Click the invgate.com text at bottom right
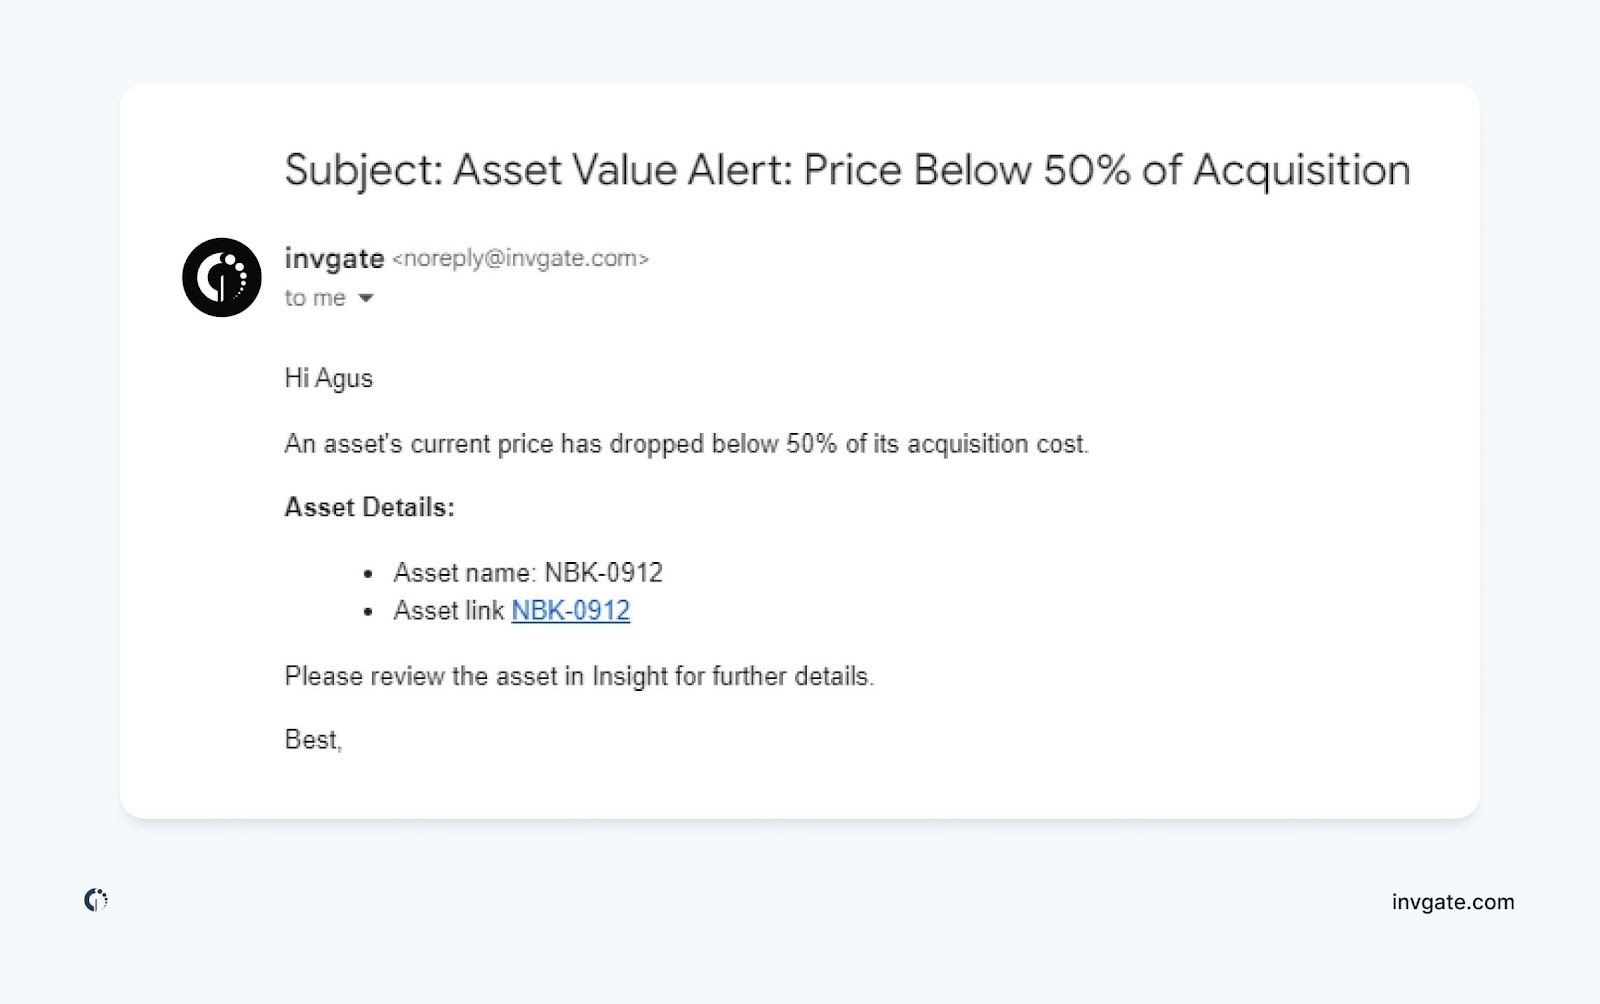The image size is (1600, 1004). (x=1452, y=902)
